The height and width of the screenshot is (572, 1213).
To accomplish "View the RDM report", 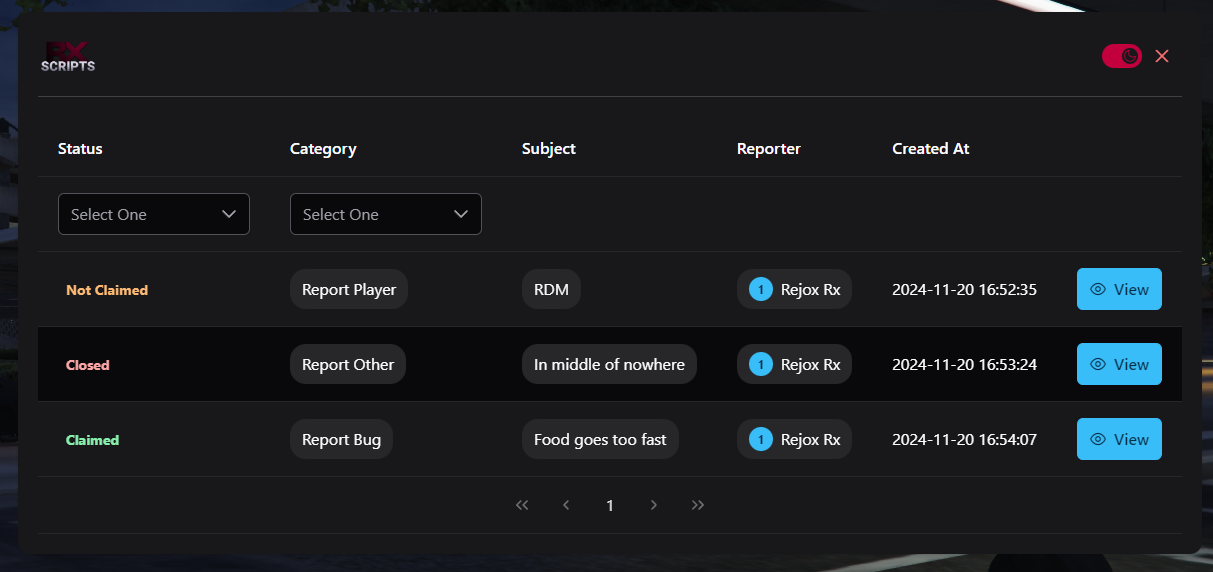I will tap(1118, 289).
